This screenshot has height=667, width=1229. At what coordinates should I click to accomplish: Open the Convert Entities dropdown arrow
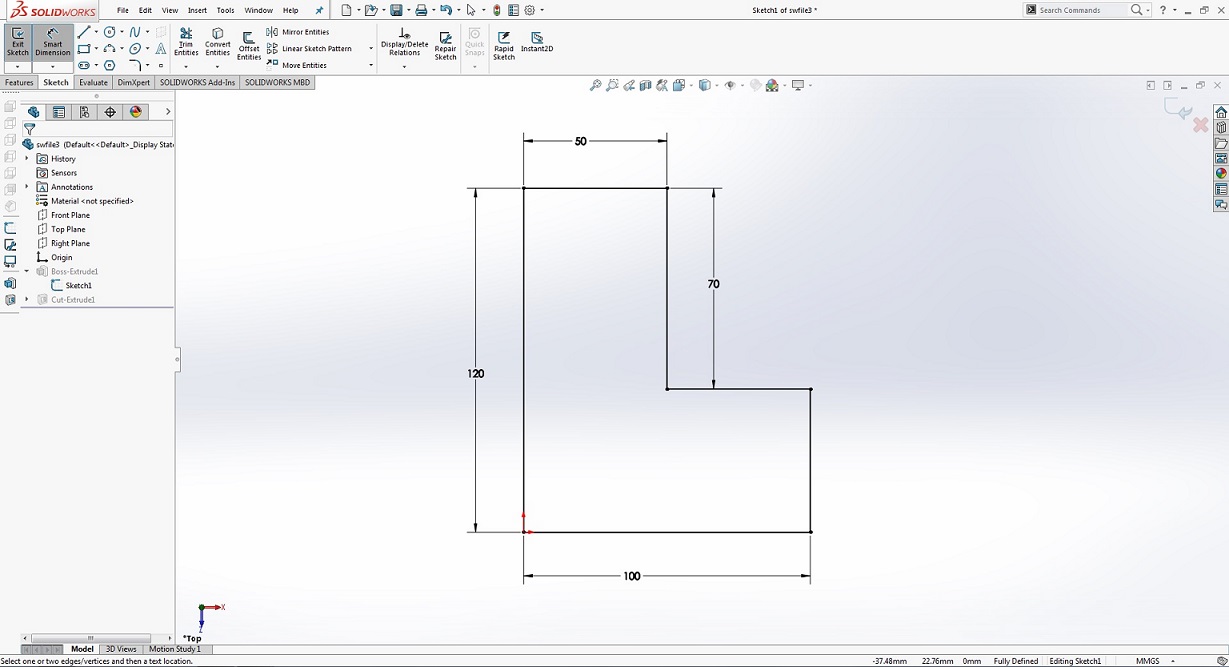click(x=217, y=67)
